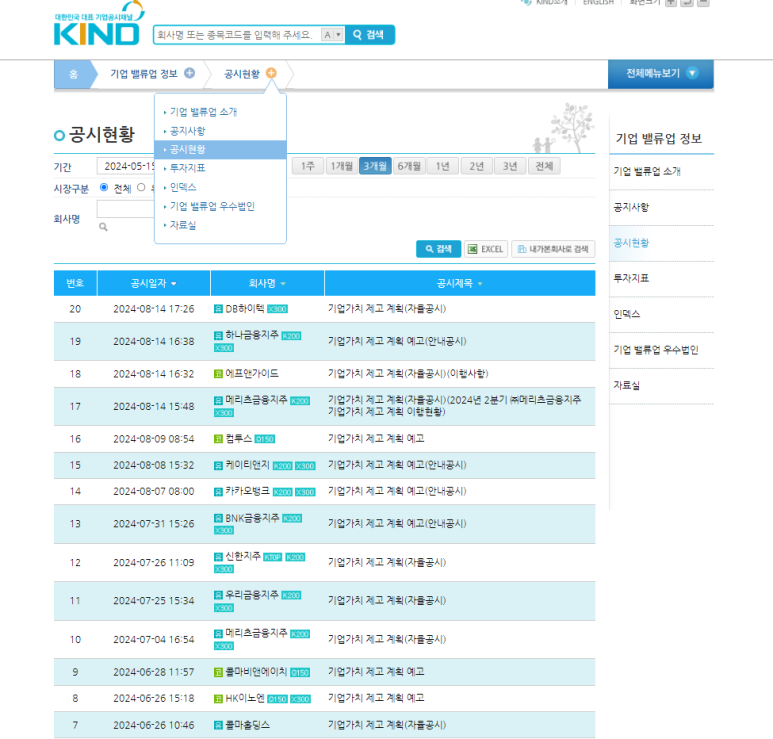Viewport: 773px width, 739px height.
Task: Set period to 1주
Action: coord(308,166)
